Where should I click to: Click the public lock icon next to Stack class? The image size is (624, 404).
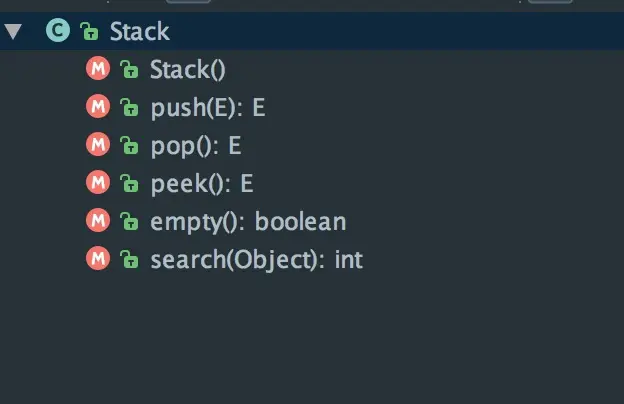click(x=88, y=32)
